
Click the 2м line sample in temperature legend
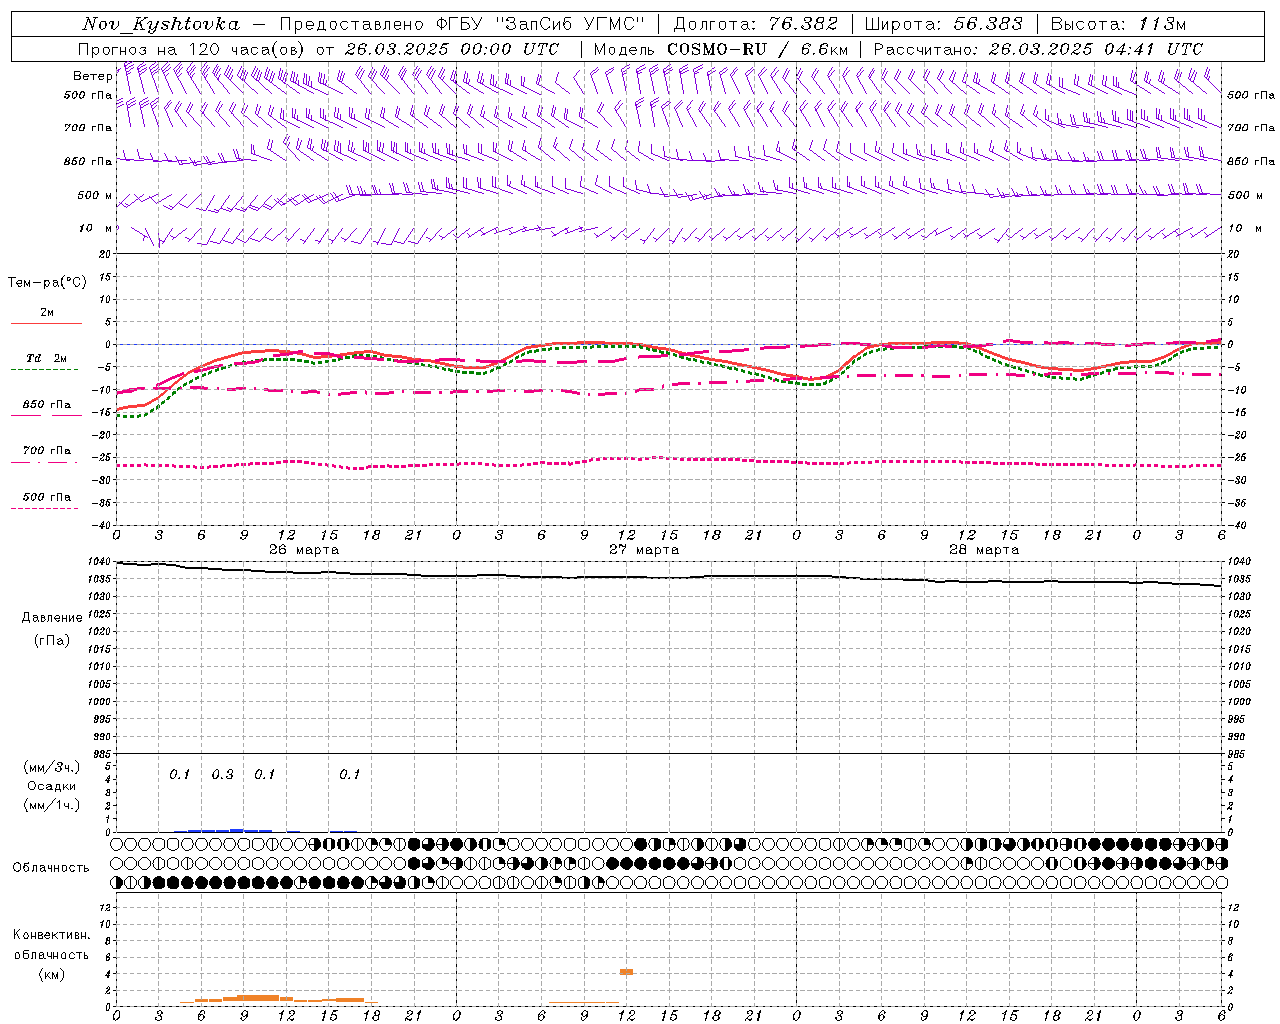point(46,323)
